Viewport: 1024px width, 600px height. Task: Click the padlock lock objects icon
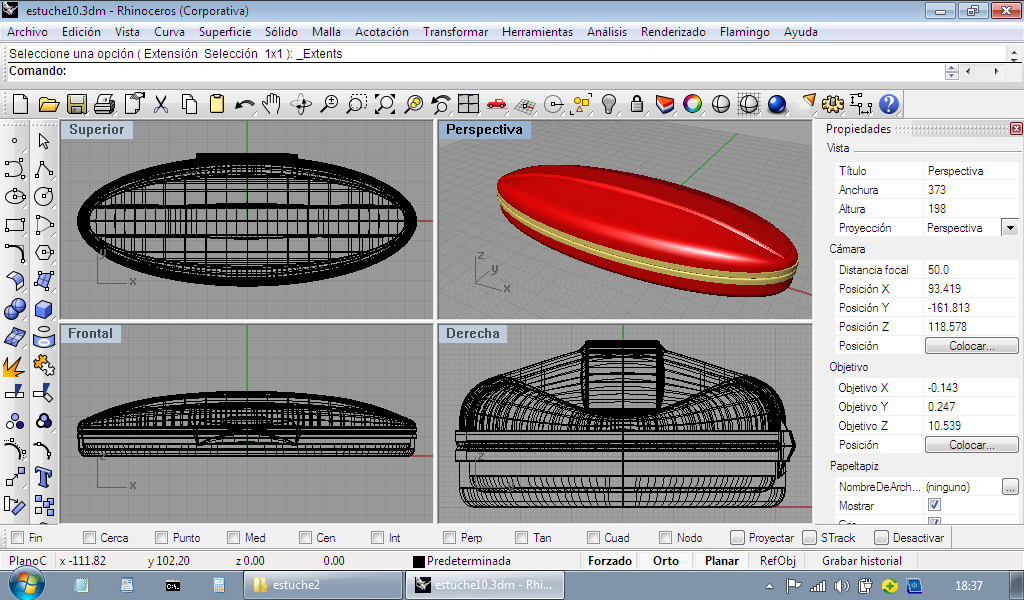[x=636, y=104]
